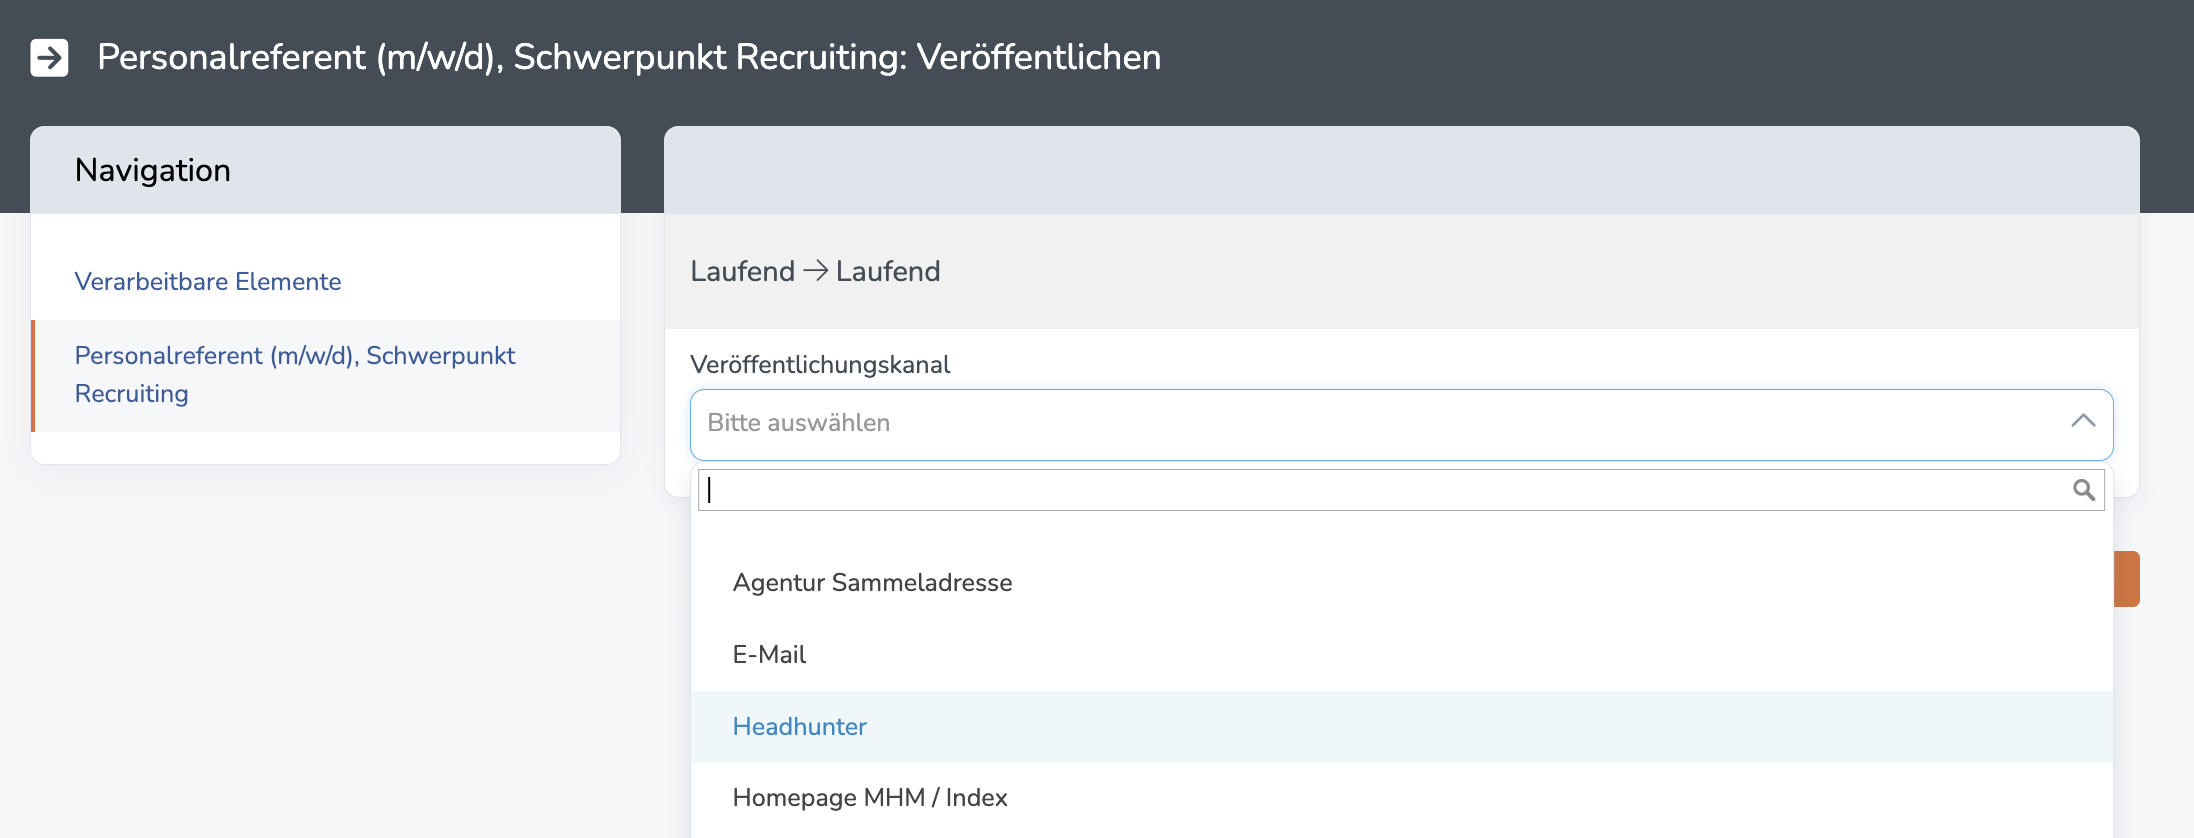
Task: Click the page title Personalreferent Veröffentlichen
Action: 629,57
